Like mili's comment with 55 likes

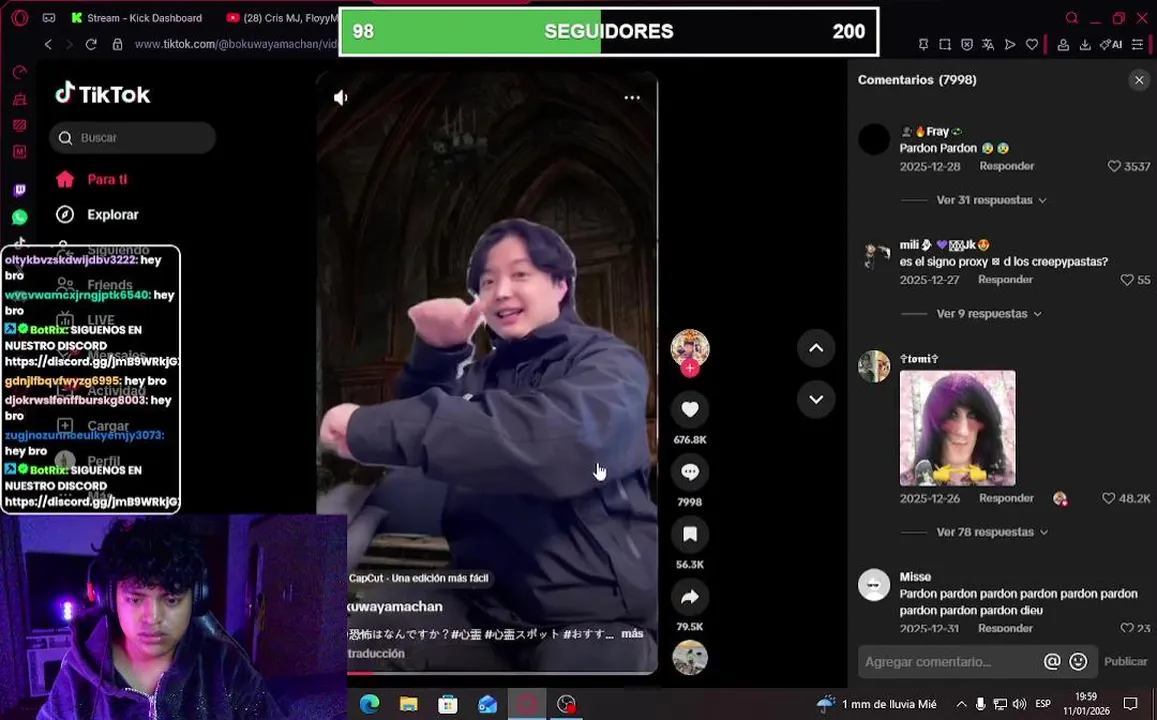(1127, 280)
